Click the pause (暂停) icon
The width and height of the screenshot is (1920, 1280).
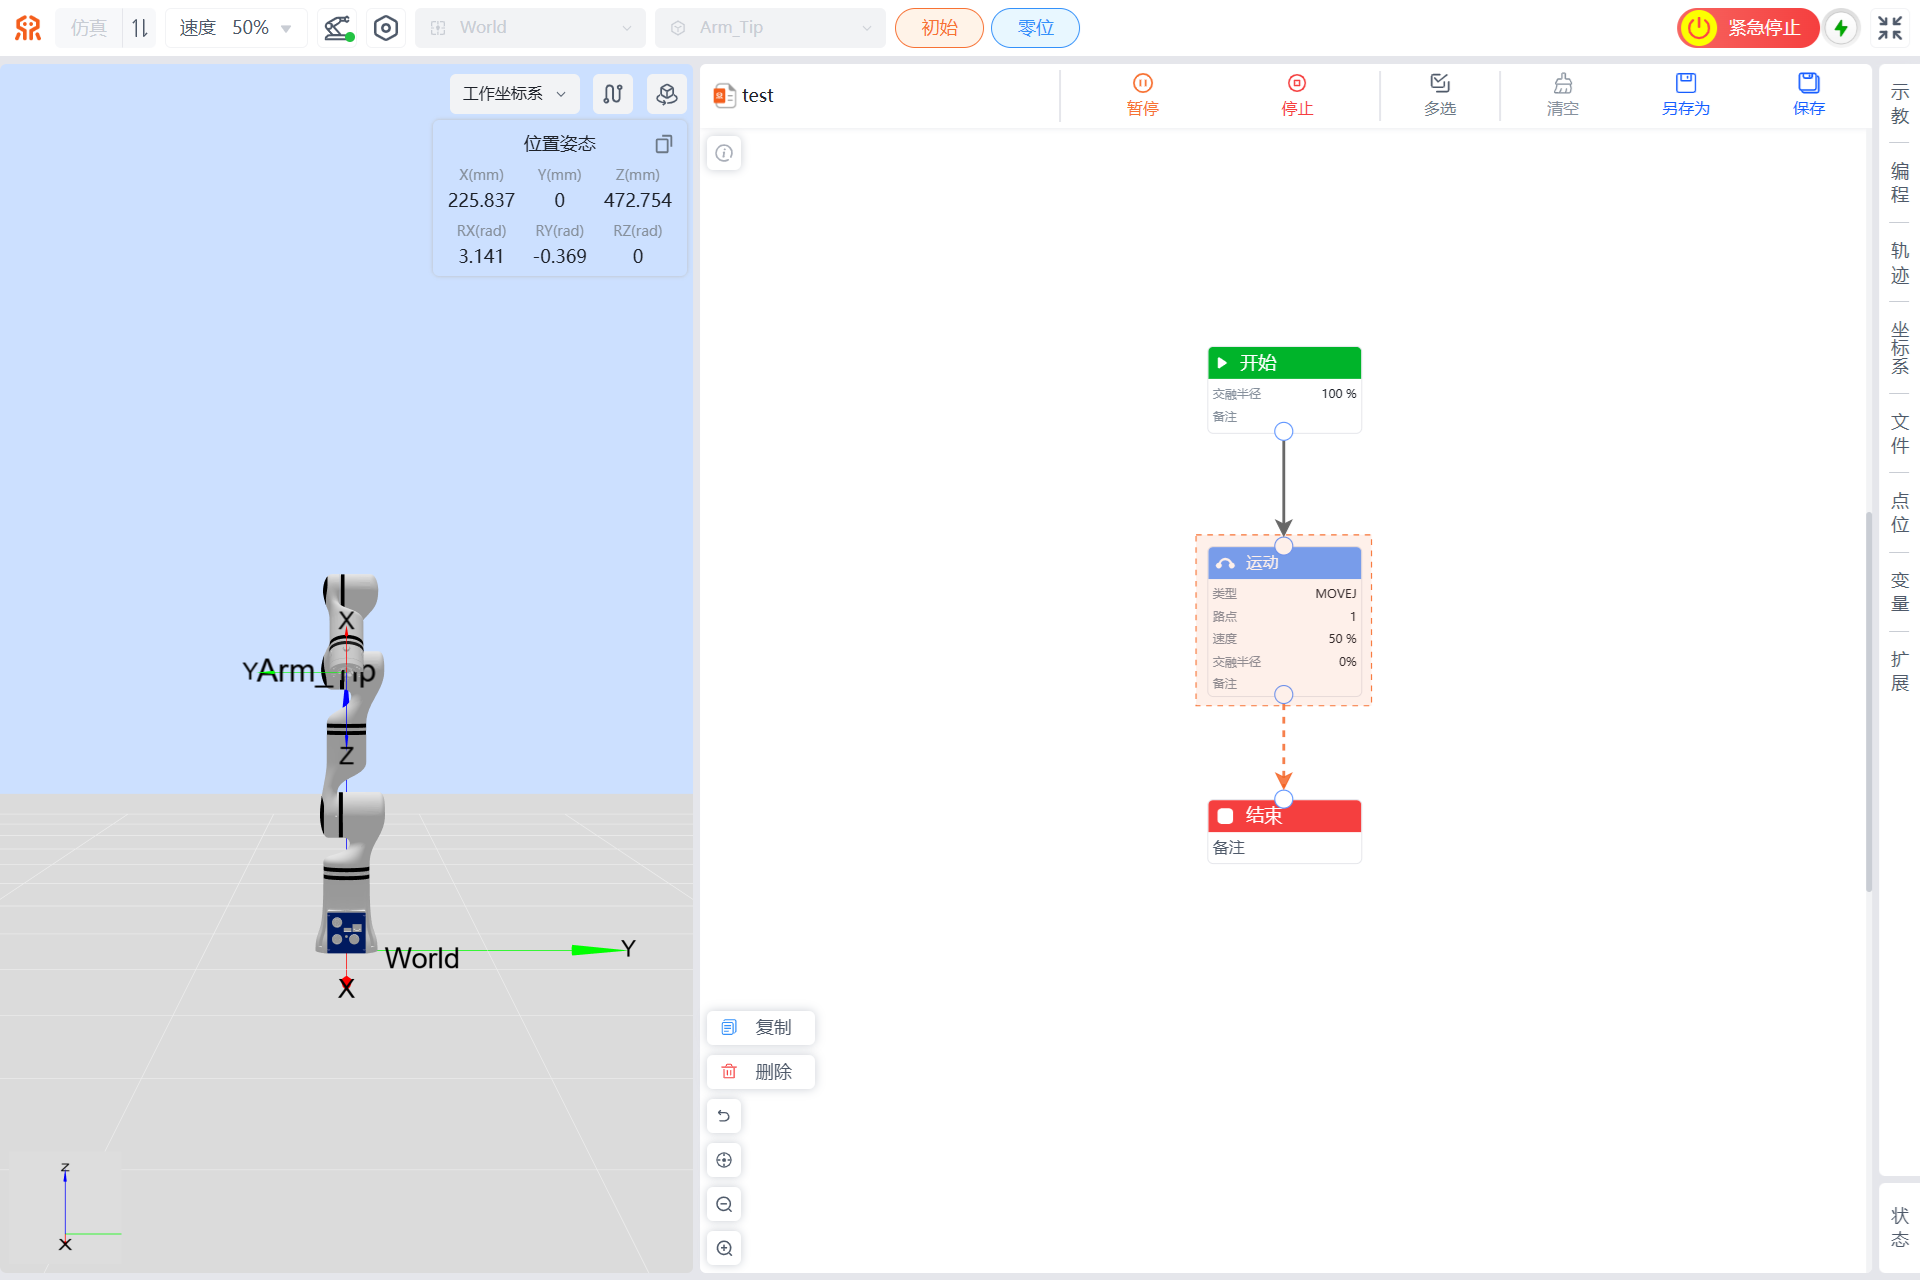tap(1142, 84)
